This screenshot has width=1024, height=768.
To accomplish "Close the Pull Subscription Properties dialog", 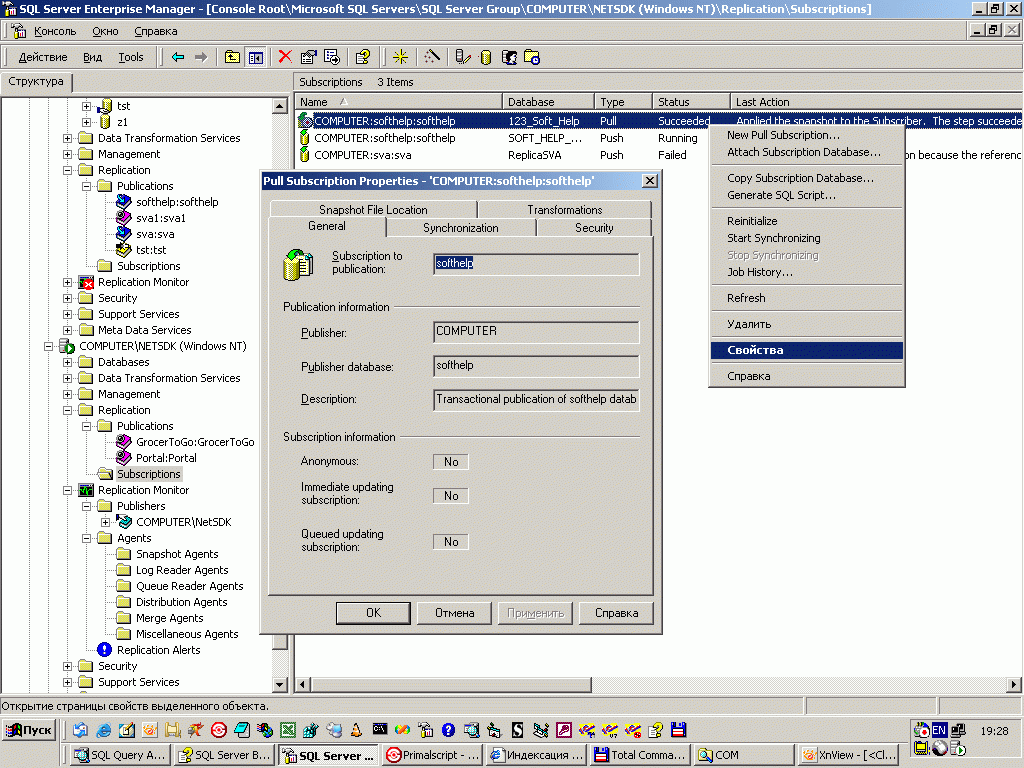I will tap(650, 181).
